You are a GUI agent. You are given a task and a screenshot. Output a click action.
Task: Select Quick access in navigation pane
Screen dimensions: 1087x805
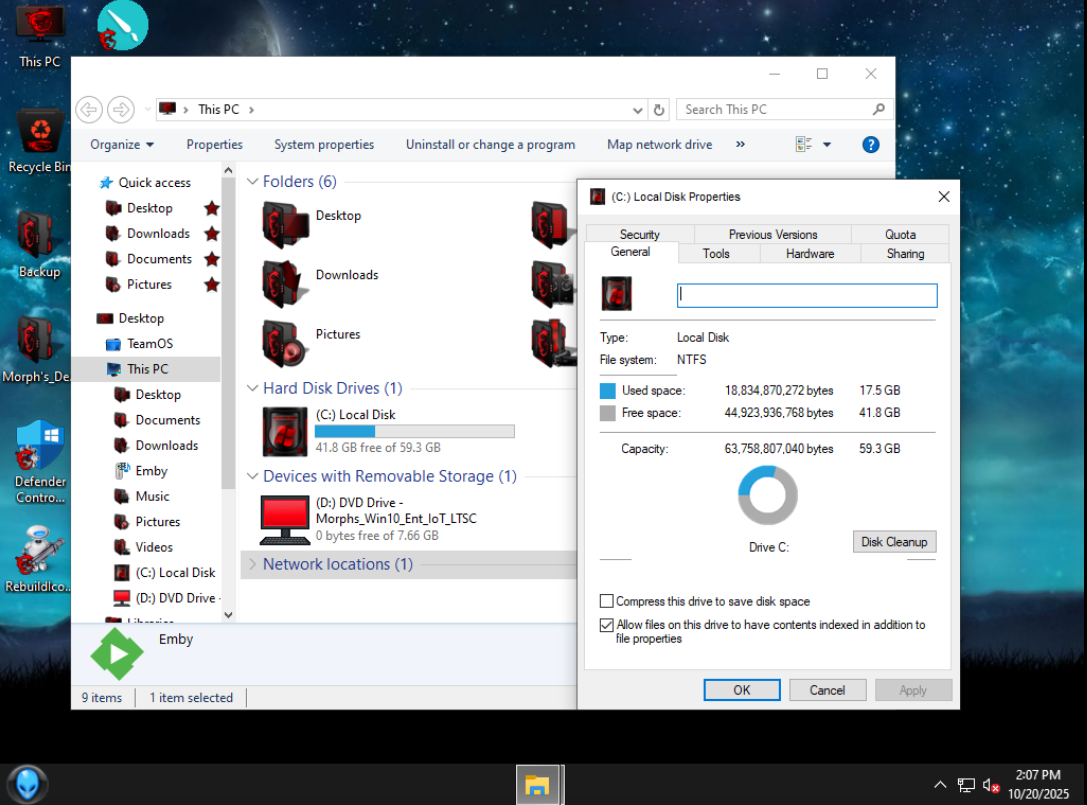[x=154, y=182]
